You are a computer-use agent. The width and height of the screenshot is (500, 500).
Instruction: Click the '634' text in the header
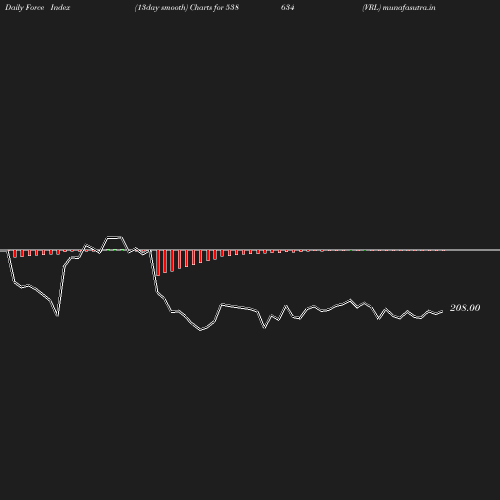coord(287,8)
